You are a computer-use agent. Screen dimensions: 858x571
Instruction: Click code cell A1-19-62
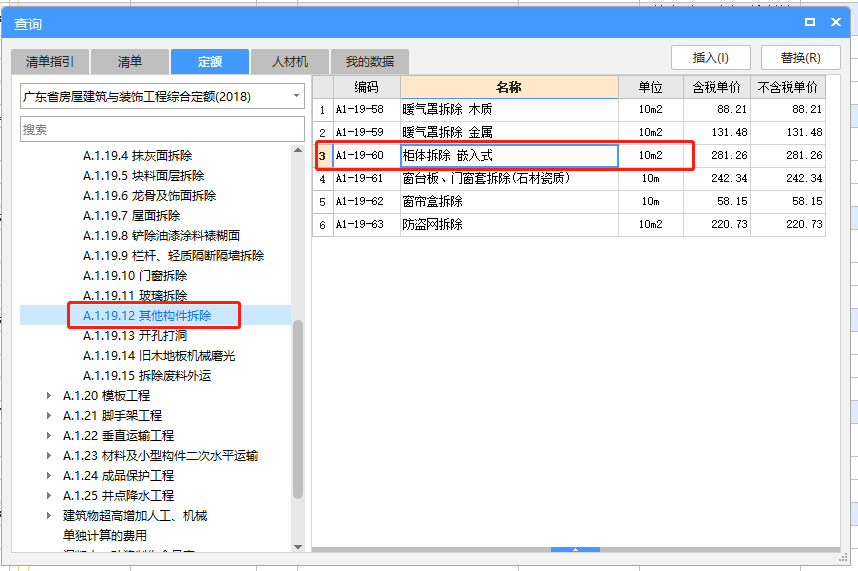point(367,201)
